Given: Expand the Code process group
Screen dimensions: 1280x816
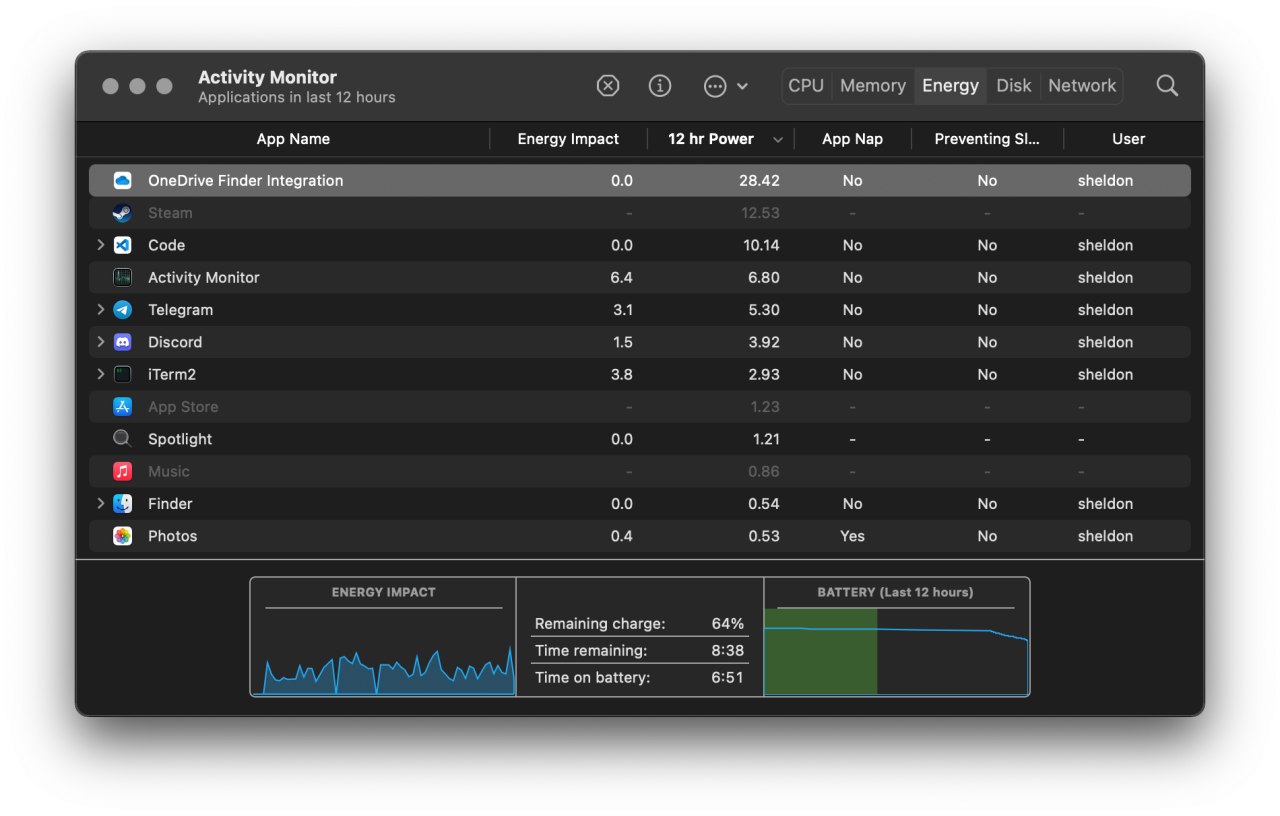Looking at the screenshot, I should point(100,245).
